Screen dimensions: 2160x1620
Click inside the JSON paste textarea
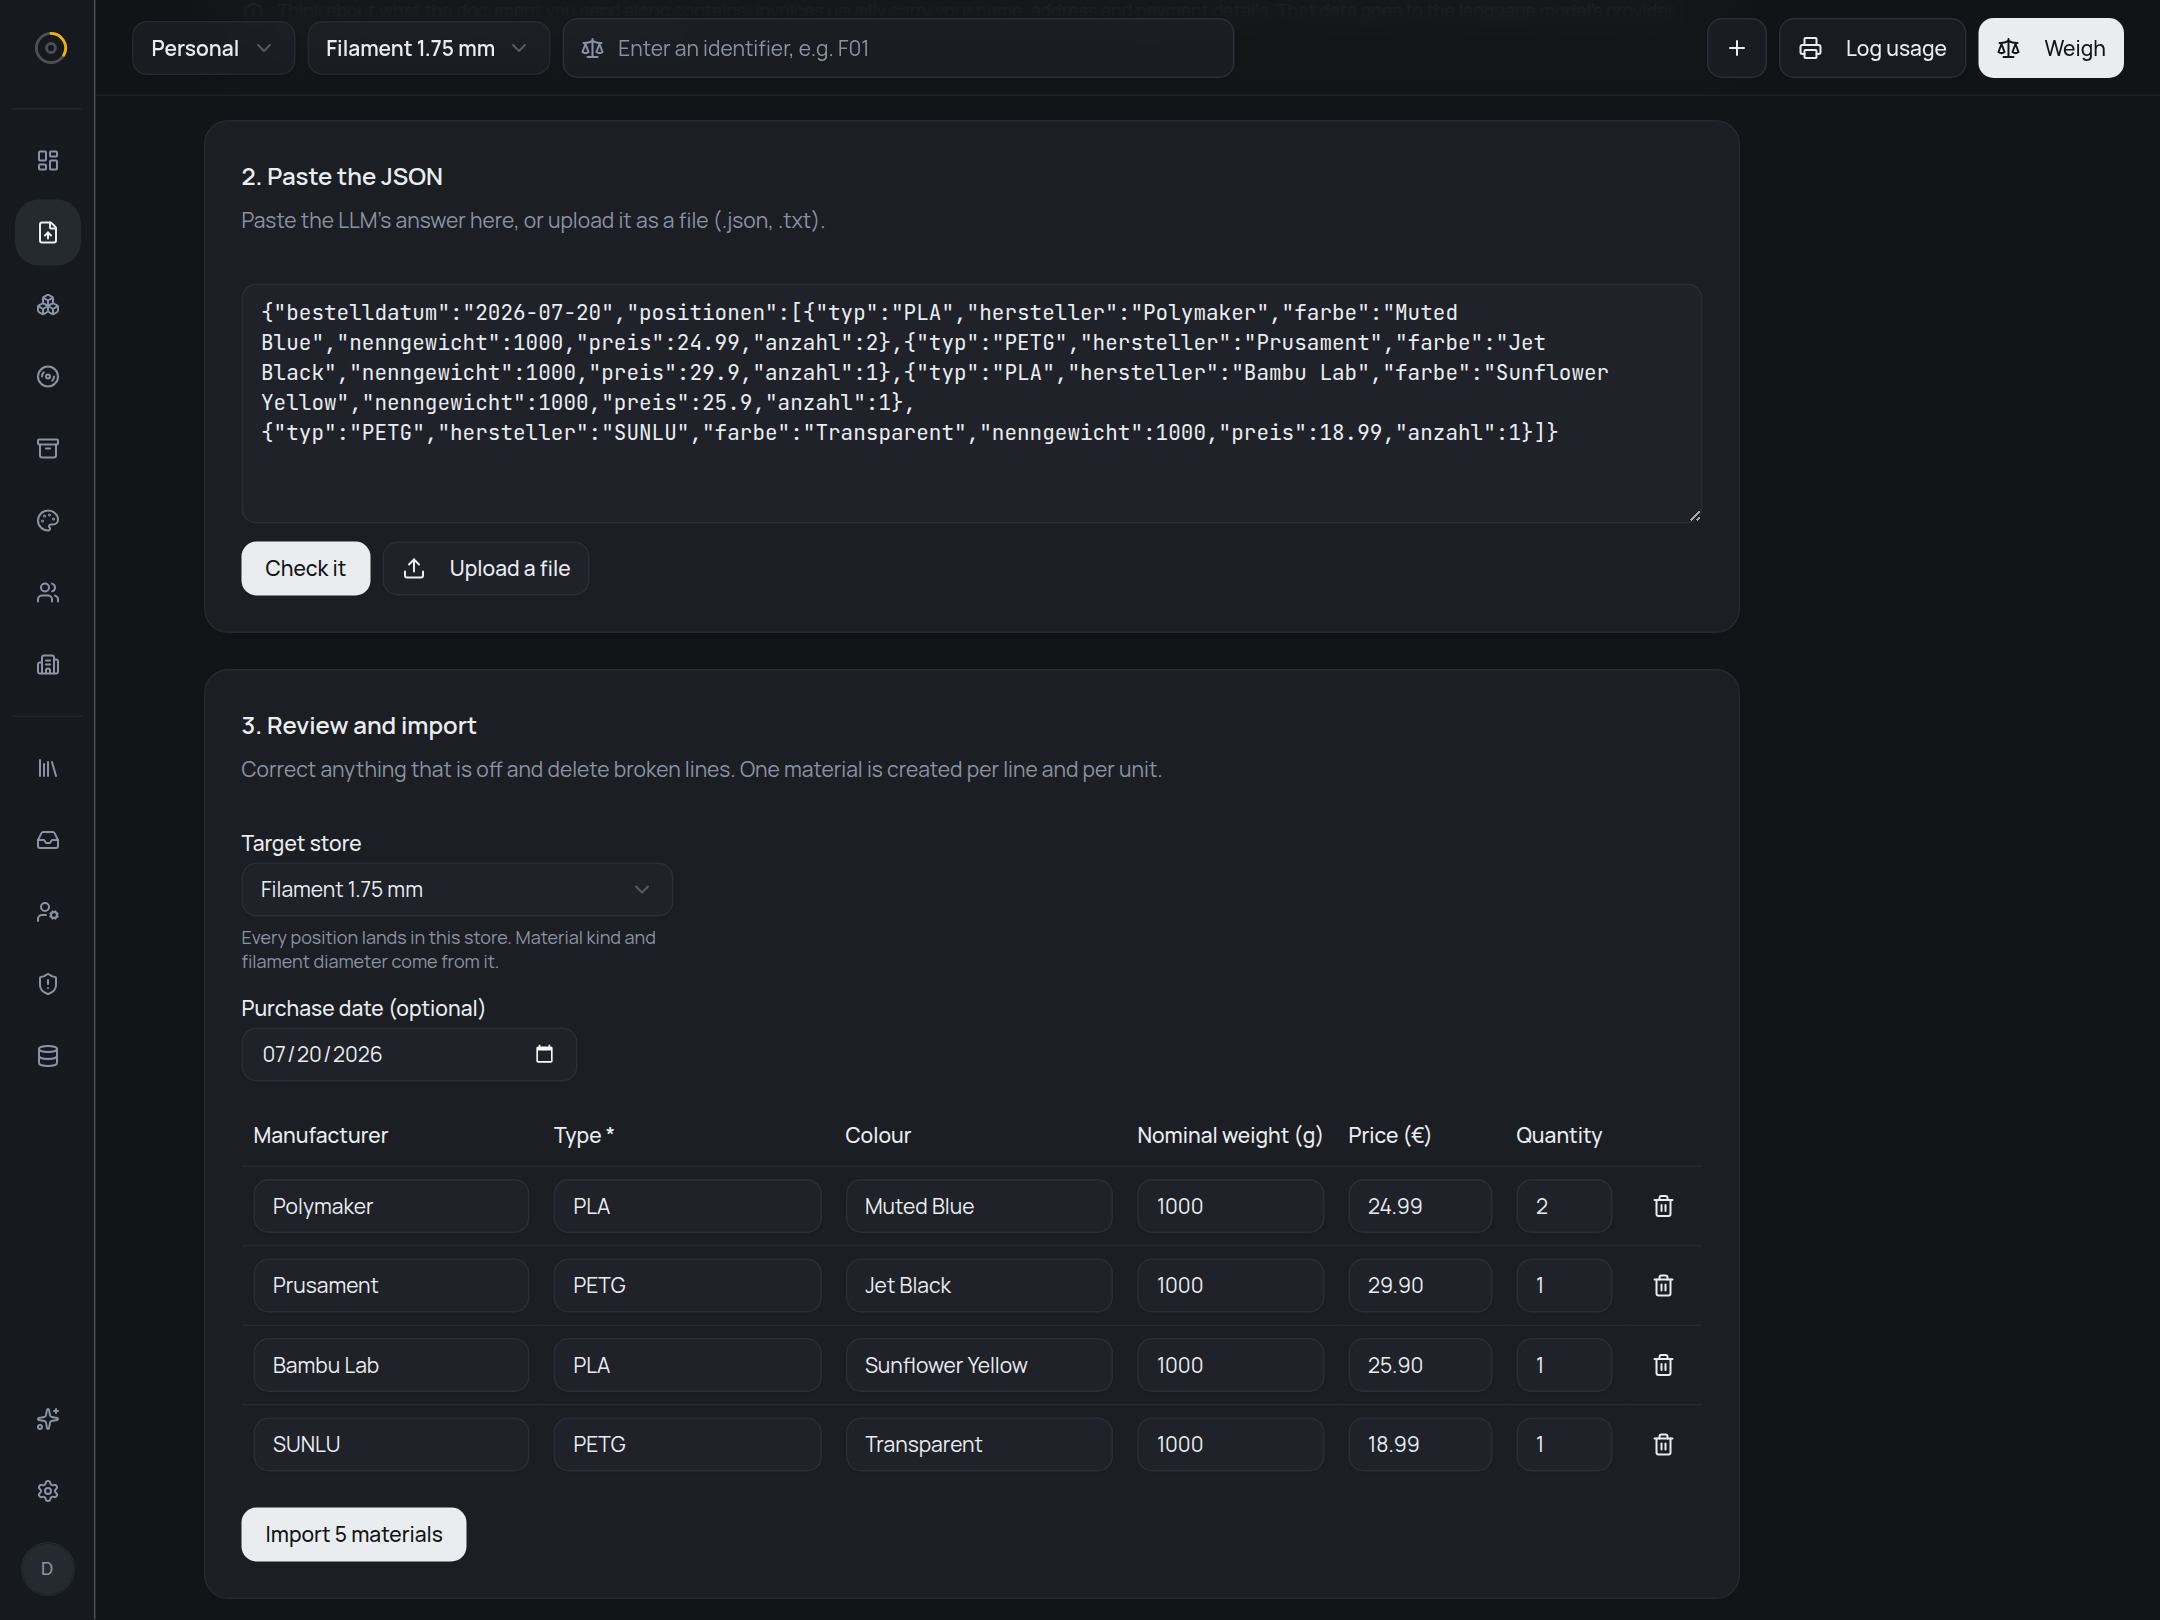[971, 403]
